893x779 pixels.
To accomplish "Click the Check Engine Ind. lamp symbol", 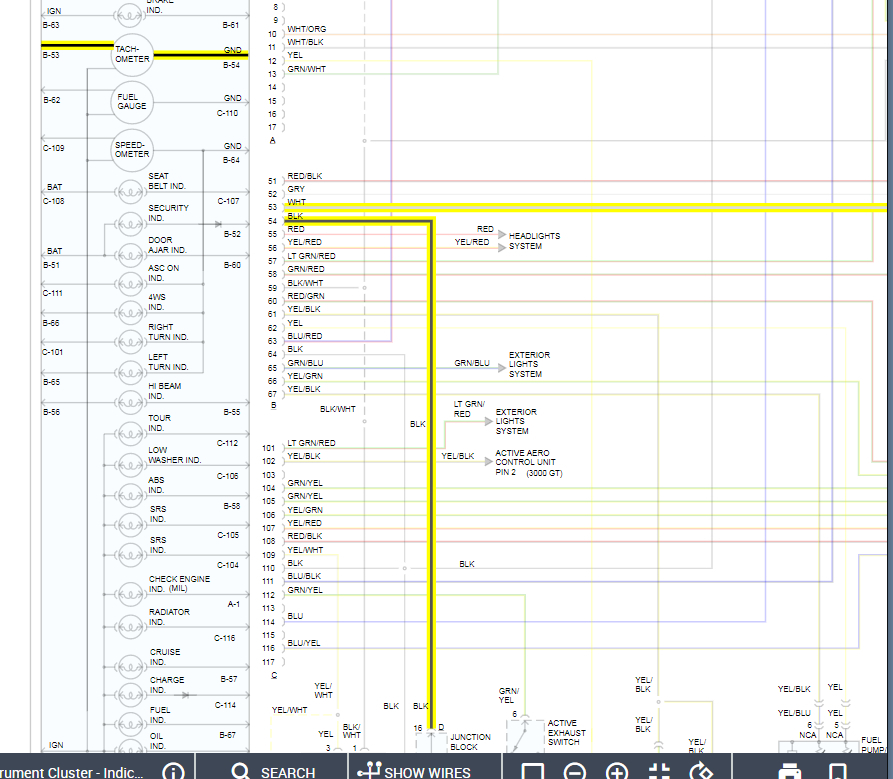I will (129, 594).
